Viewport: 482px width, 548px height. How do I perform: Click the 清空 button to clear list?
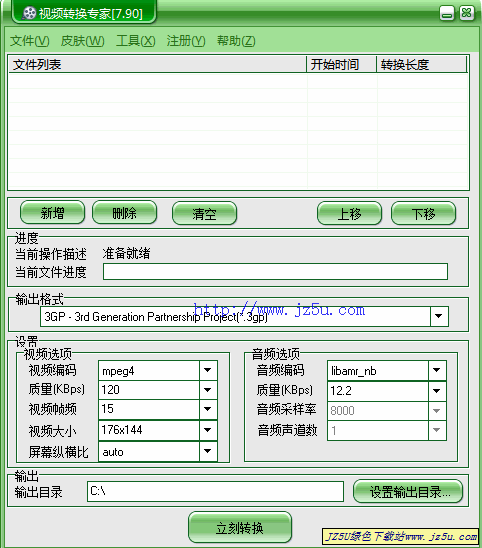coord(204,213)
